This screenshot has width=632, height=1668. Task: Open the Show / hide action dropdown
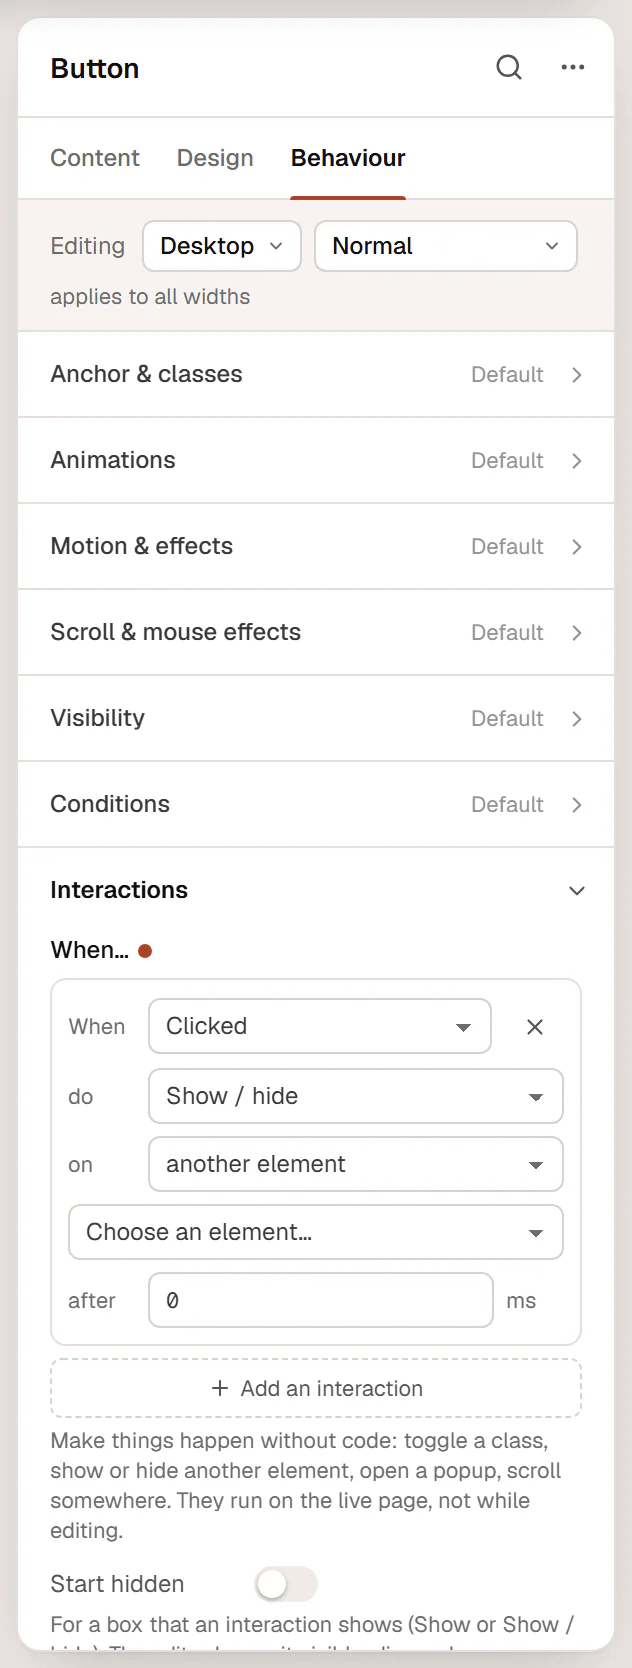[356, 1096]
